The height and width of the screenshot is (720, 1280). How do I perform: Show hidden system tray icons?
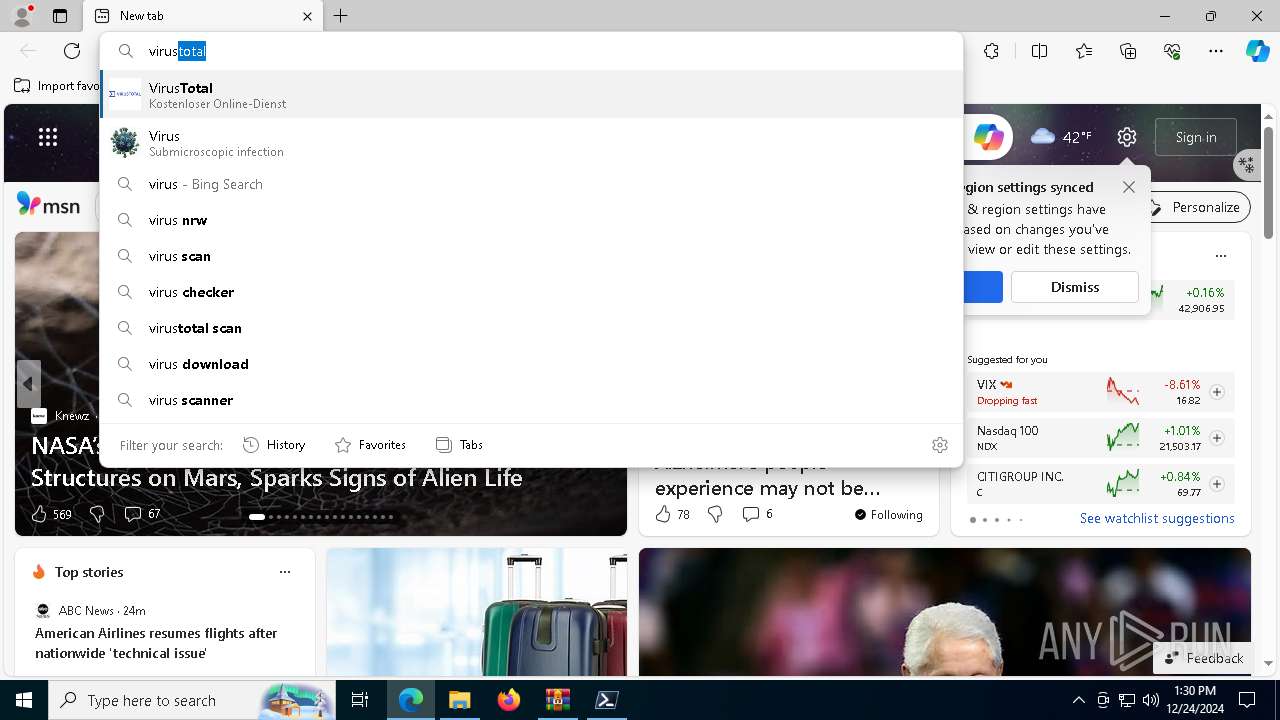1078,700
